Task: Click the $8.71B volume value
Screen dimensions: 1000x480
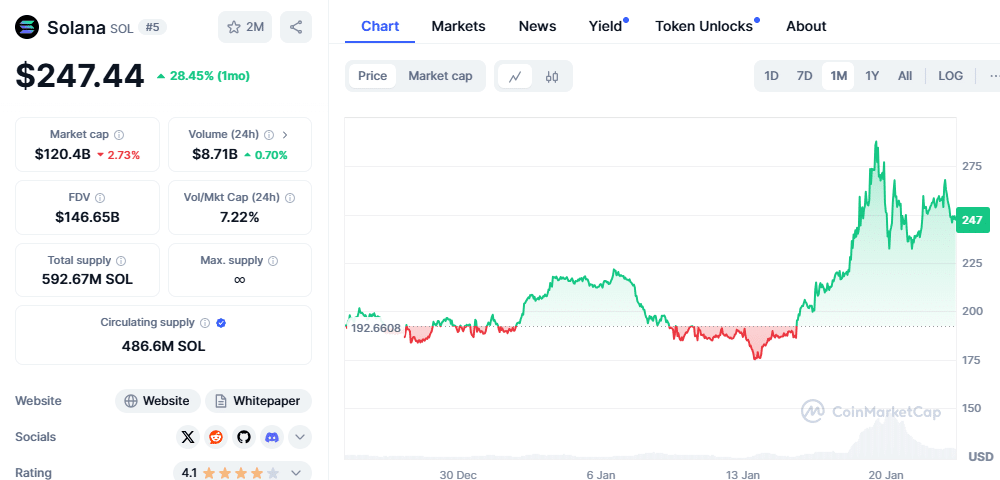Action: pyautogui.click(x=215, y=154)
